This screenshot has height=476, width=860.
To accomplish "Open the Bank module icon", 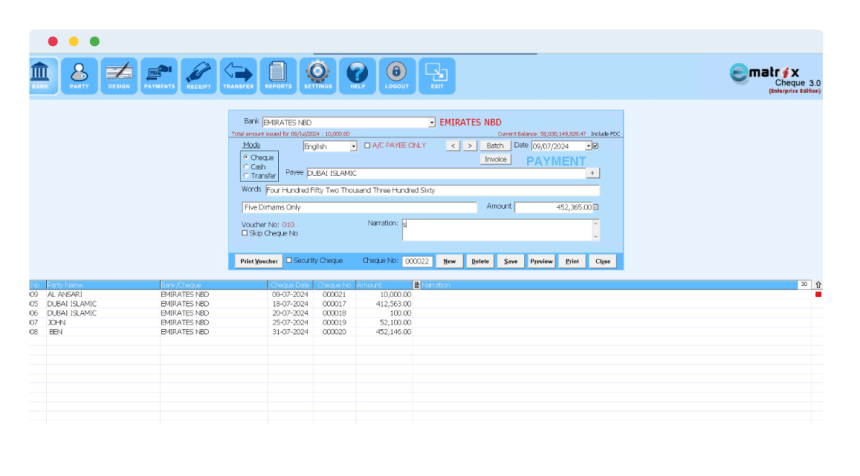I will pos(43,76).
